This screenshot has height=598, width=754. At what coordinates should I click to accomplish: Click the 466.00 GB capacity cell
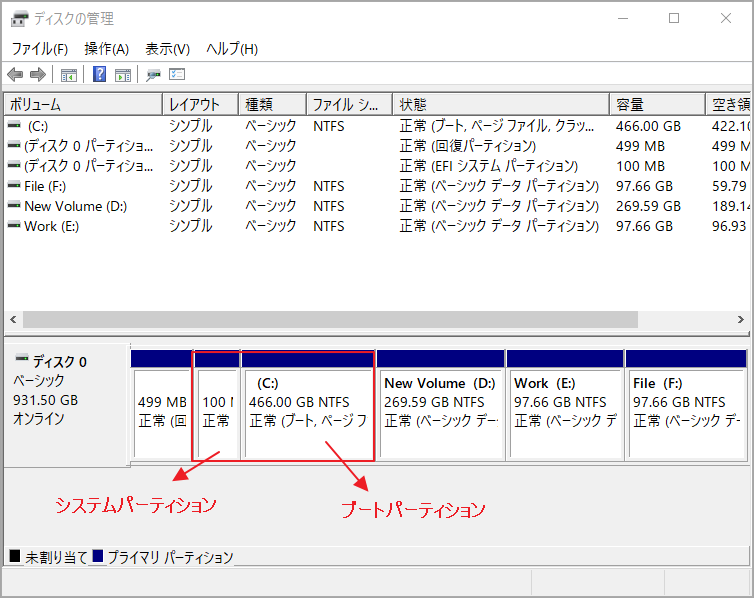(x=648, y=126)
